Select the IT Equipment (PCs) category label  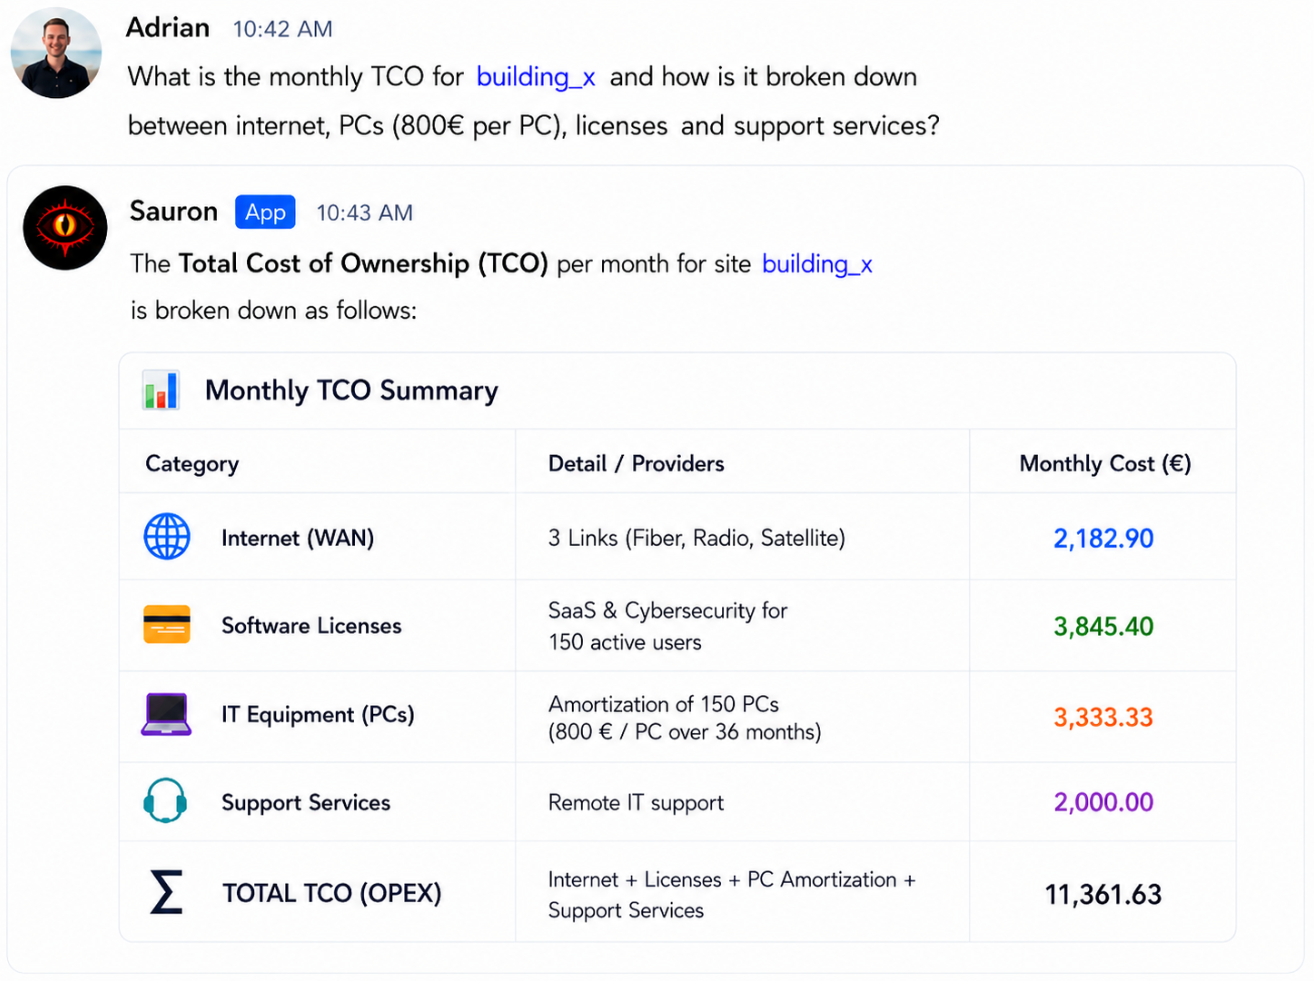click(318, 715)
